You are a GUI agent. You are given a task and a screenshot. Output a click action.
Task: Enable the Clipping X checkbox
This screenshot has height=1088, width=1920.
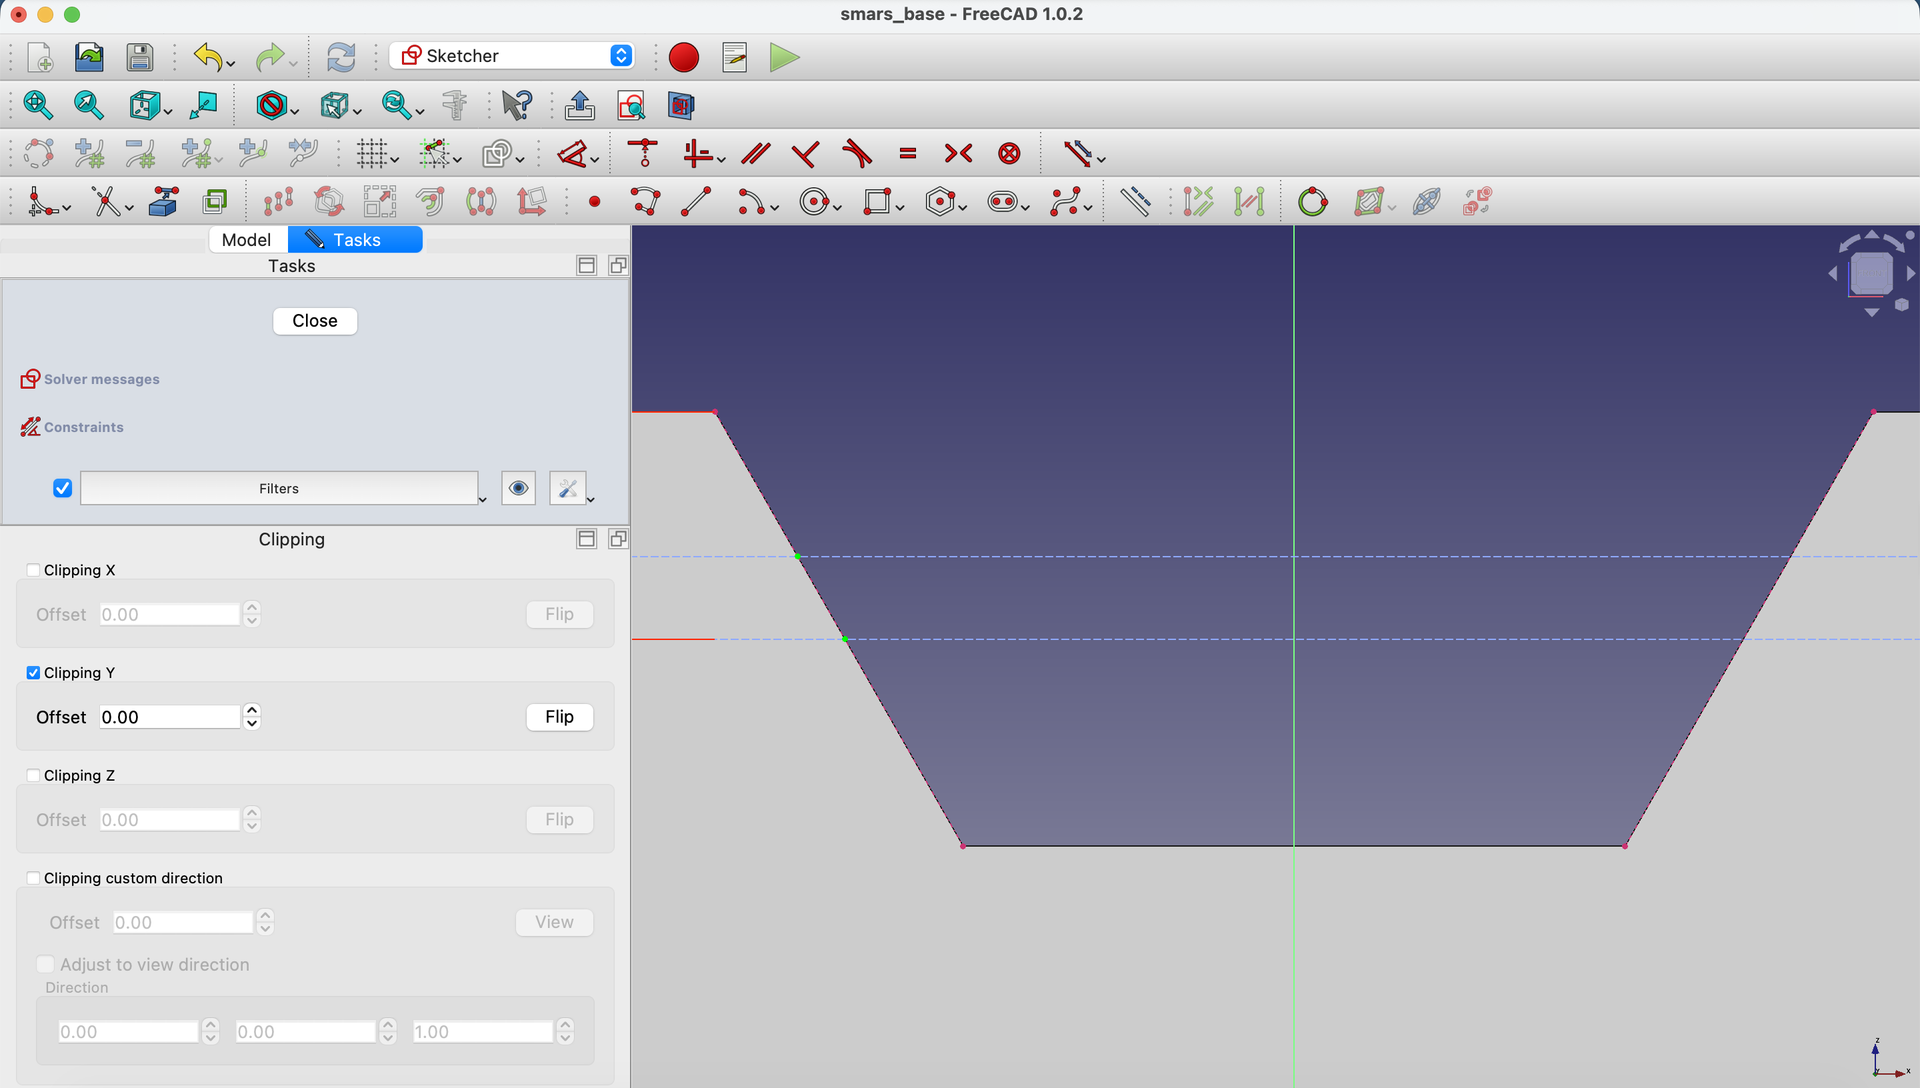(x=33, y=570)
